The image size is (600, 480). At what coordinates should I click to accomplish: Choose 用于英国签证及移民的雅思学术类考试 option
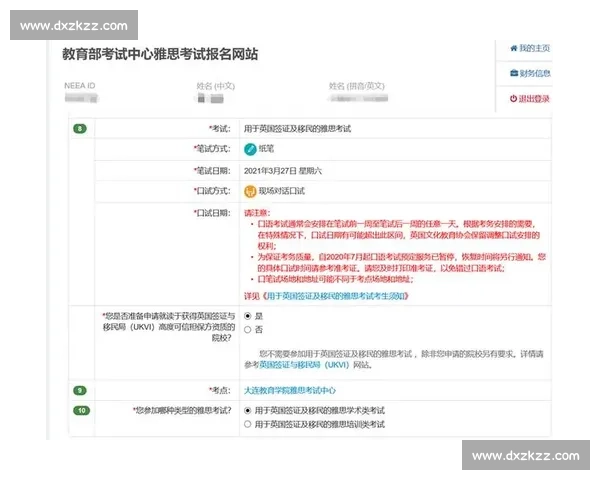pos(248,411)
